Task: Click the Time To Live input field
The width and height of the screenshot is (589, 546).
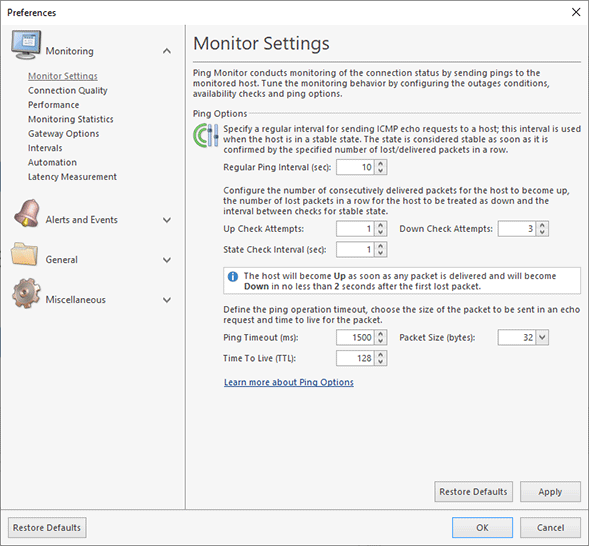Action: tap(356, 358)
